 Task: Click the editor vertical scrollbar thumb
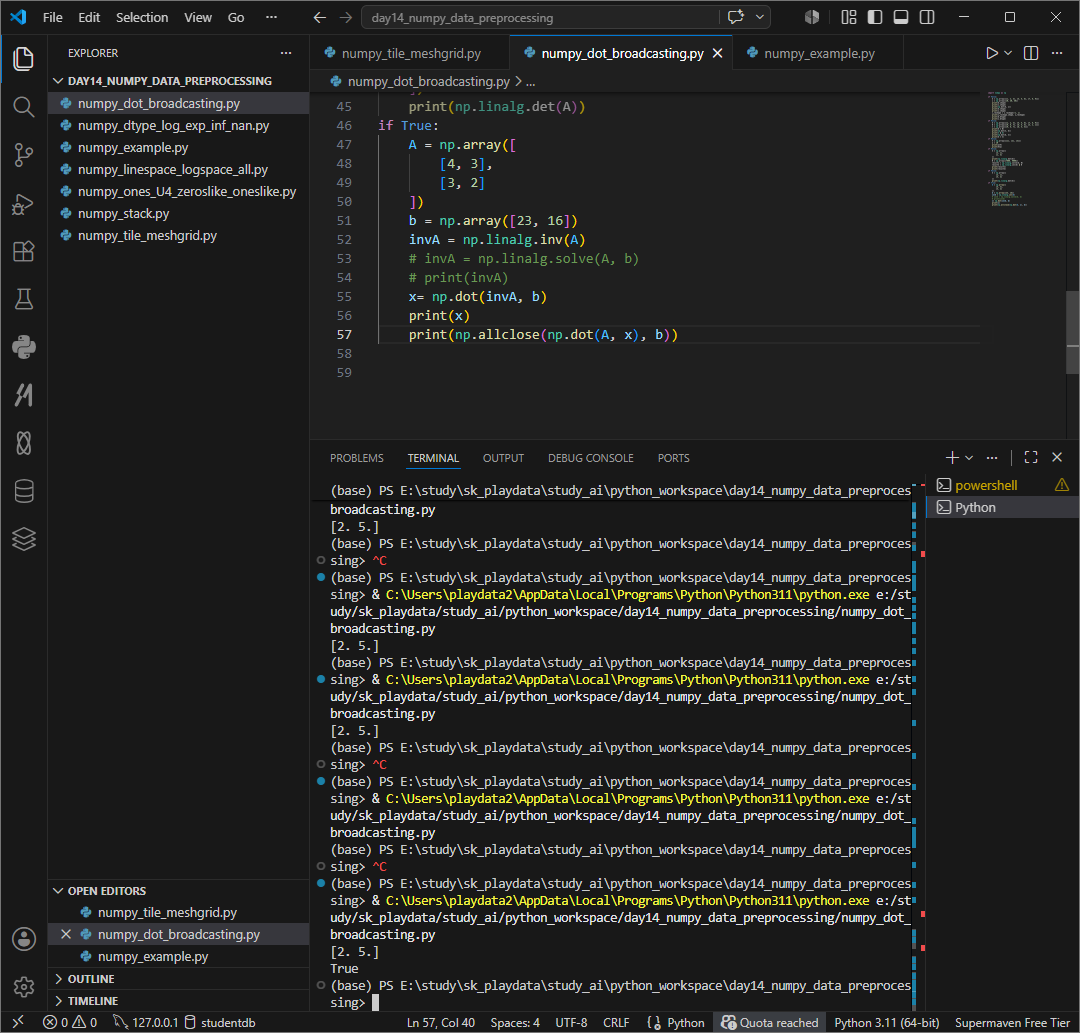click(x=1072, y=332)
